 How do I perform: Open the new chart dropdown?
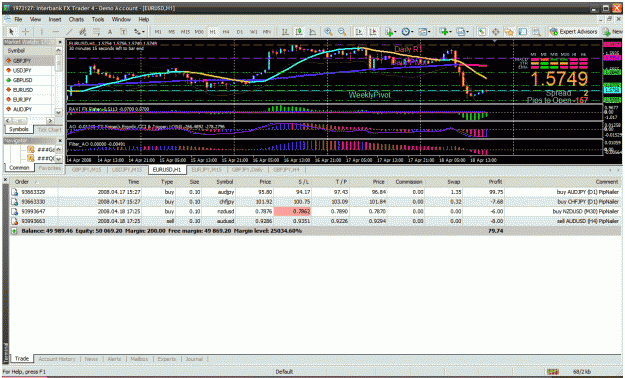pyautogui.click(x=445, y=32)
